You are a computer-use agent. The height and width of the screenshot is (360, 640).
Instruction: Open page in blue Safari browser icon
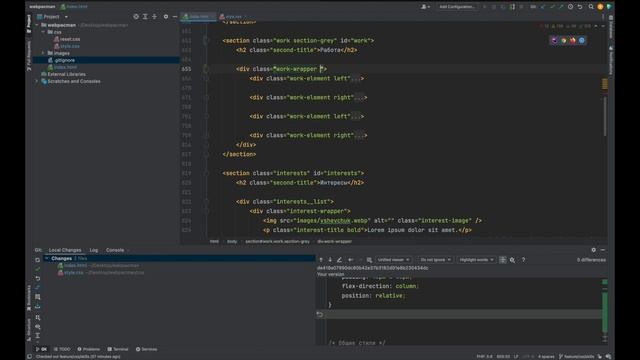tap(582, 40)
